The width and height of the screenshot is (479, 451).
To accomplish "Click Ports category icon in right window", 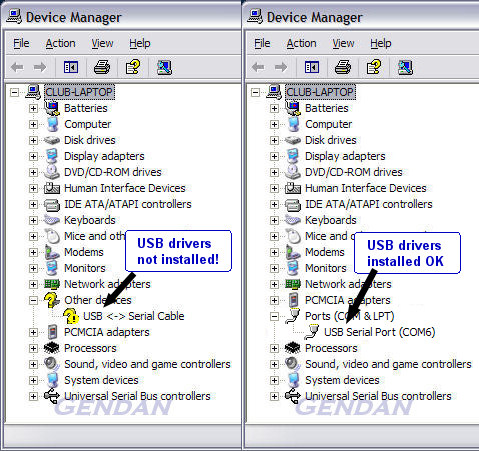I will coord(293,316).
